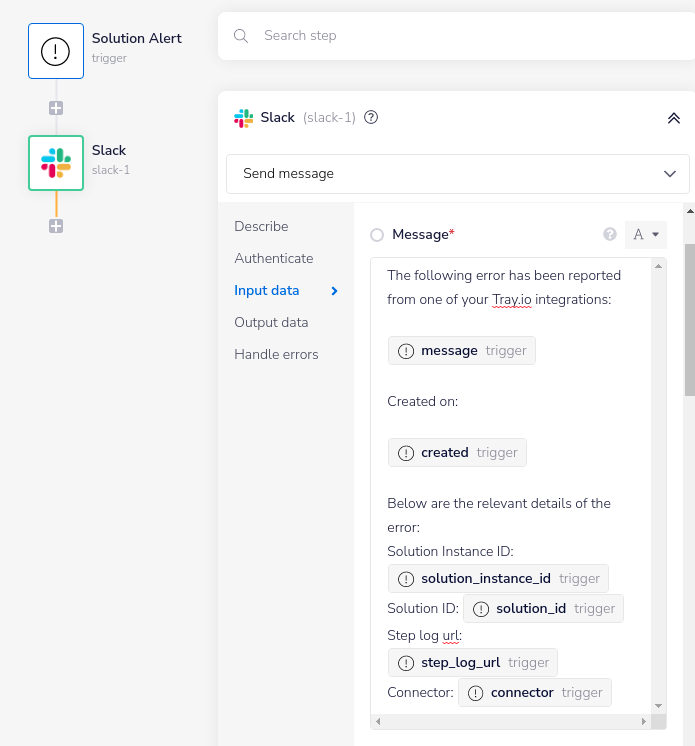Open help for the Slack connector
The width and height of the screenshot is (695, 746).
[371, 117]
